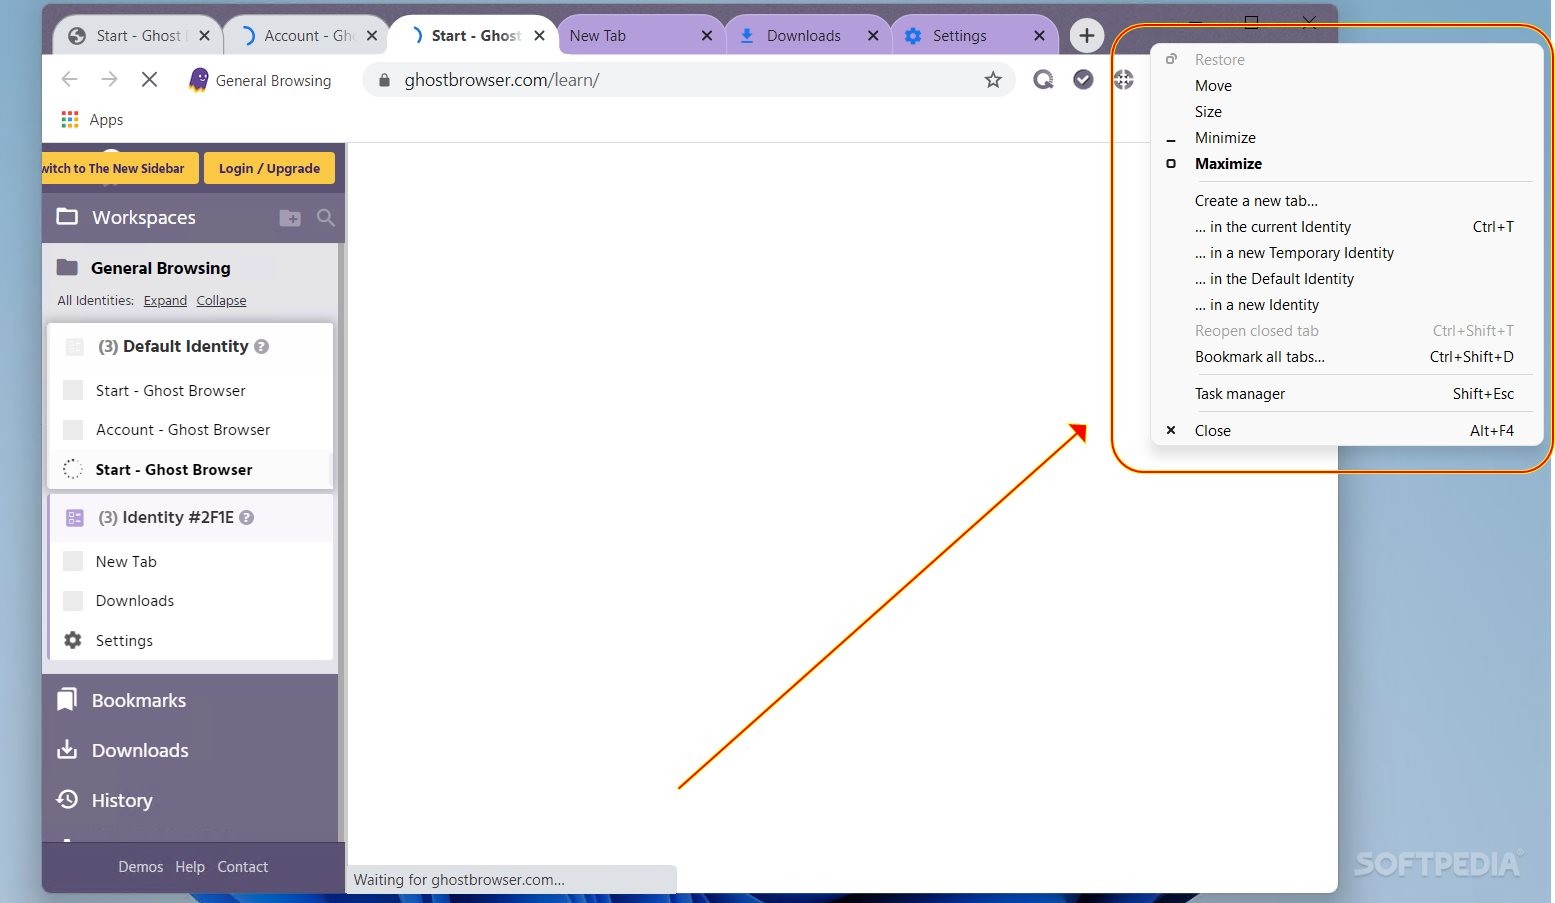Open the General Browsing workspace ghost icon
This screenshot has width=1555, height=903.
coord(199,80)
